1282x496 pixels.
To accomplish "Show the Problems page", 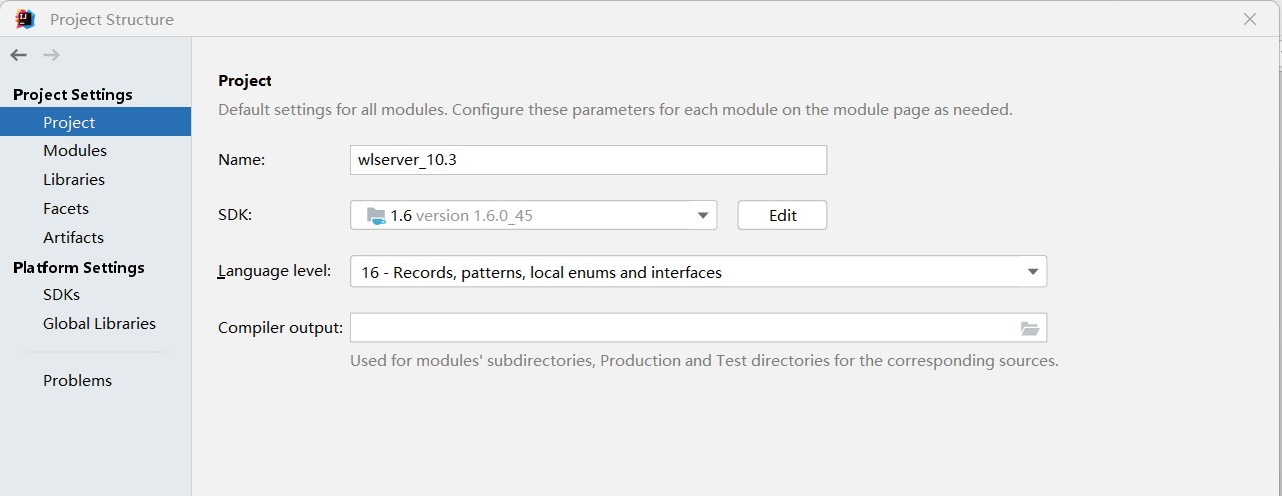I will tap(77, 380).
